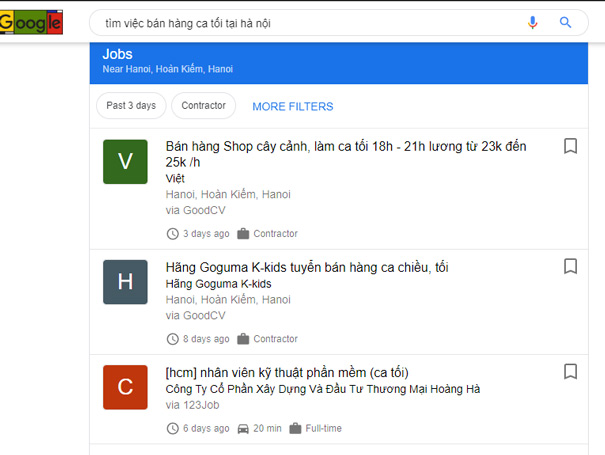Click the orange C company logo

(125, 387)
